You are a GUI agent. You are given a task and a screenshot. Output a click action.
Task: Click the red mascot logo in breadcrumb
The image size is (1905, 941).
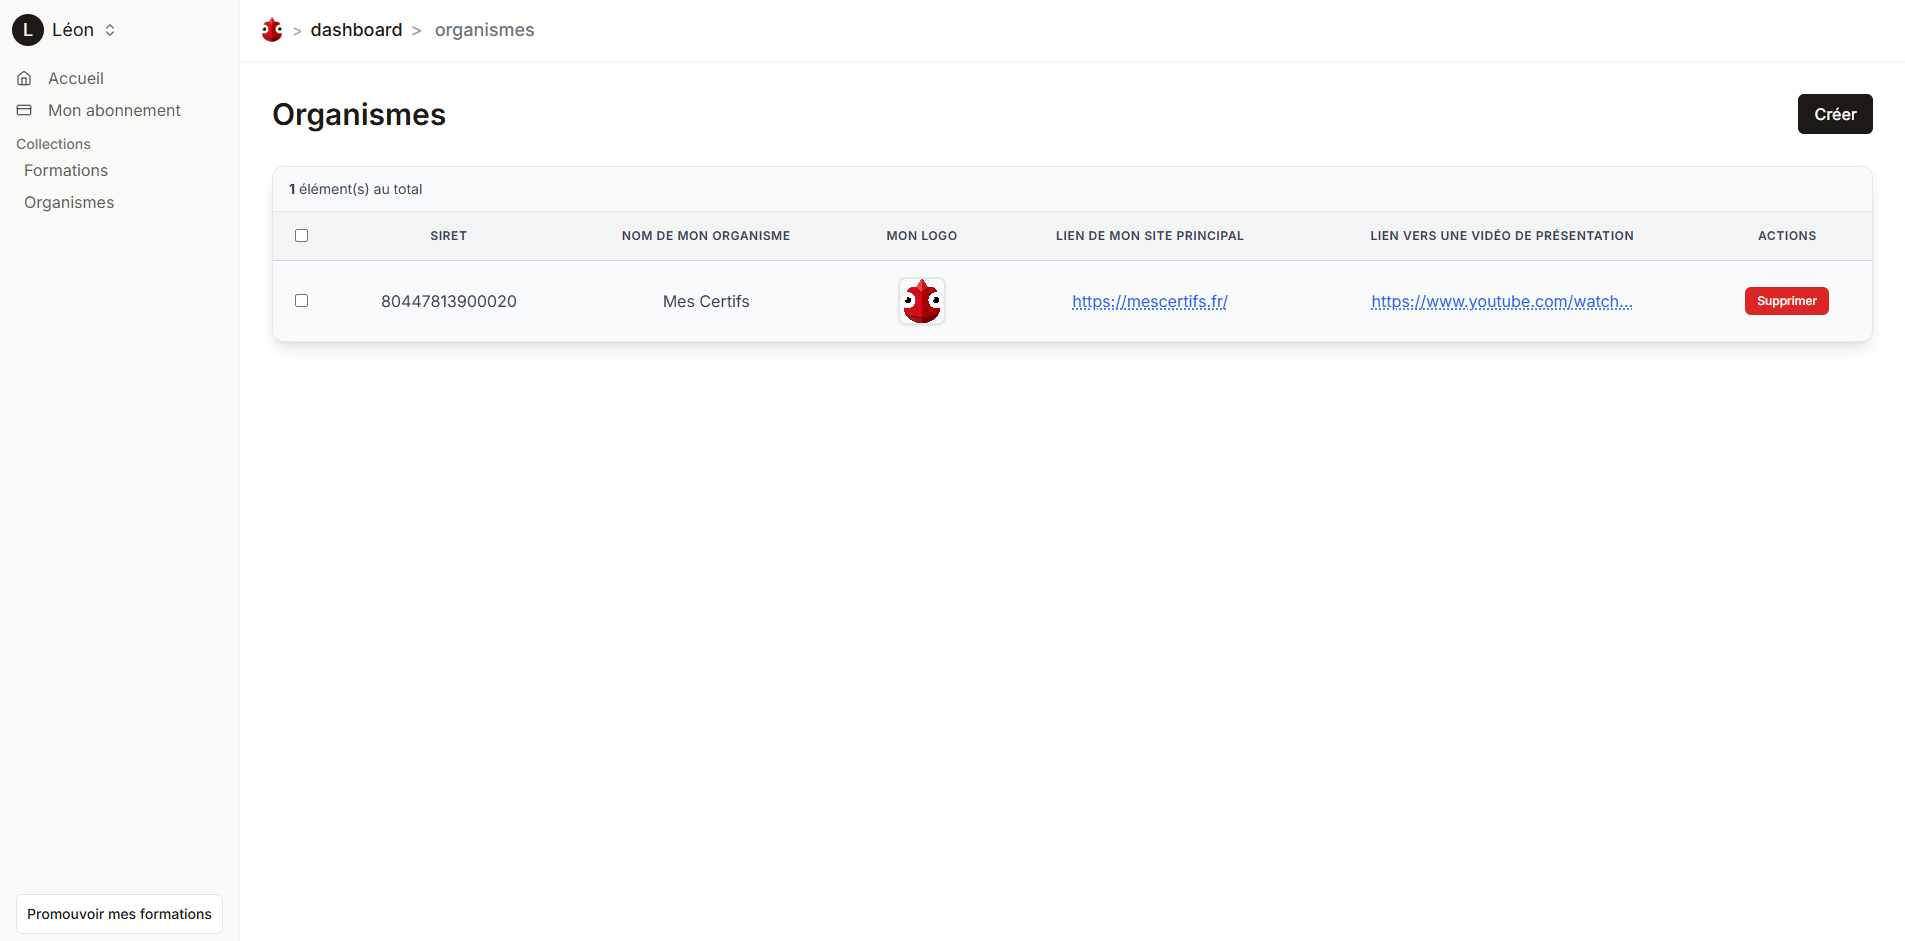tap(272, 30)
